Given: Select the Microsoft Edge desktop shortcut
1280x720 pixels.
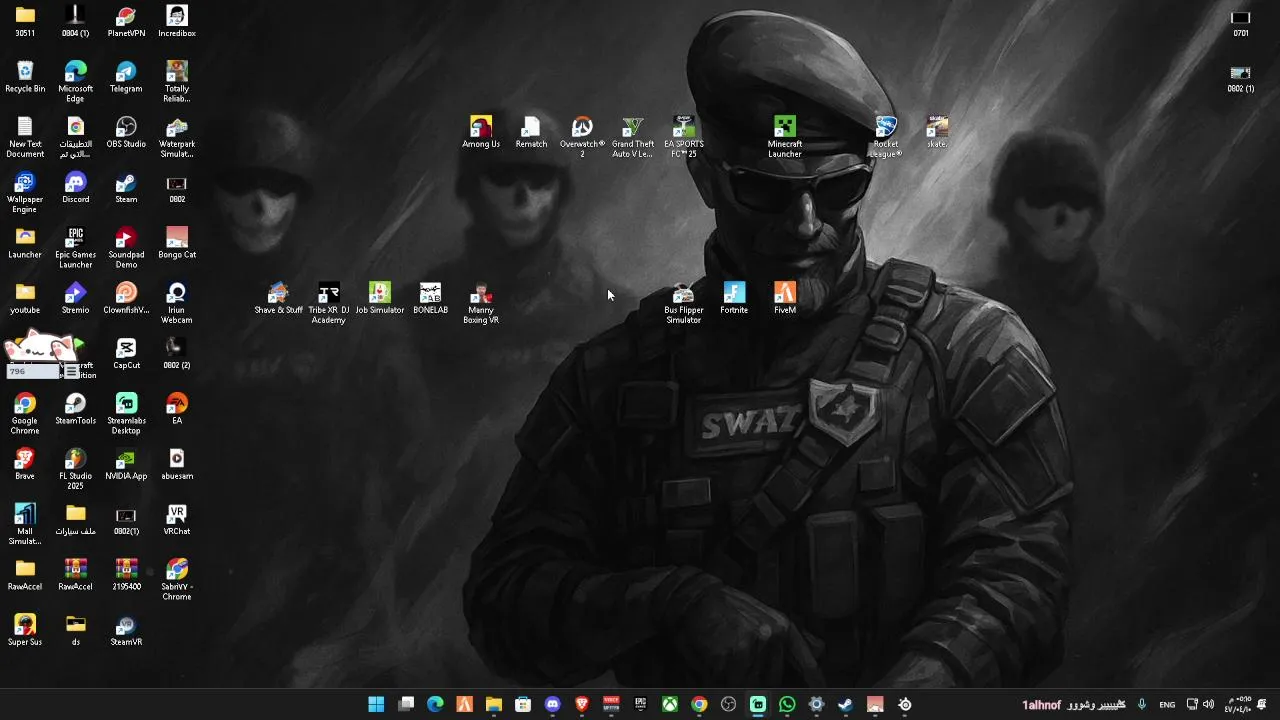Looking at the screenshot, I should [x=75, y=82].
